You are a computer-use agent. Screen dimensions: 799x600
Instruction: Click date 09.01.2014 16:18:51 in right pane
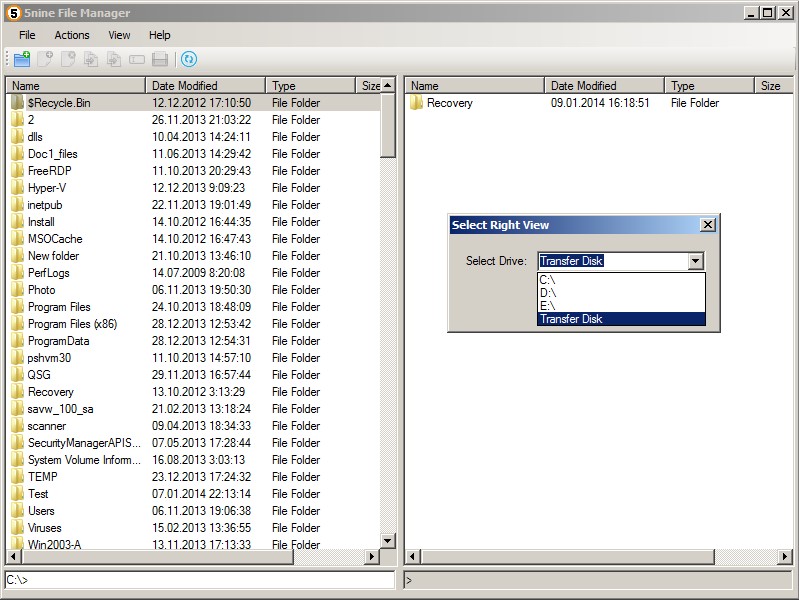[600, 103]
